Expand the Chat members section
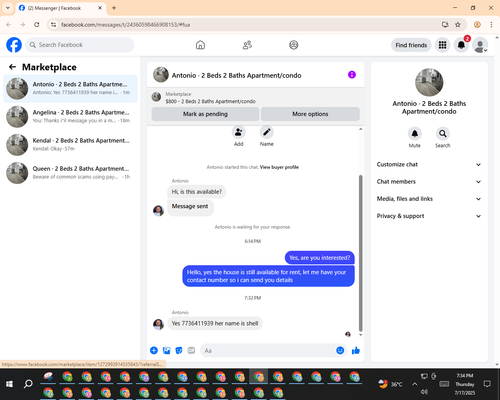500x400 pixels. coord(429,182)
